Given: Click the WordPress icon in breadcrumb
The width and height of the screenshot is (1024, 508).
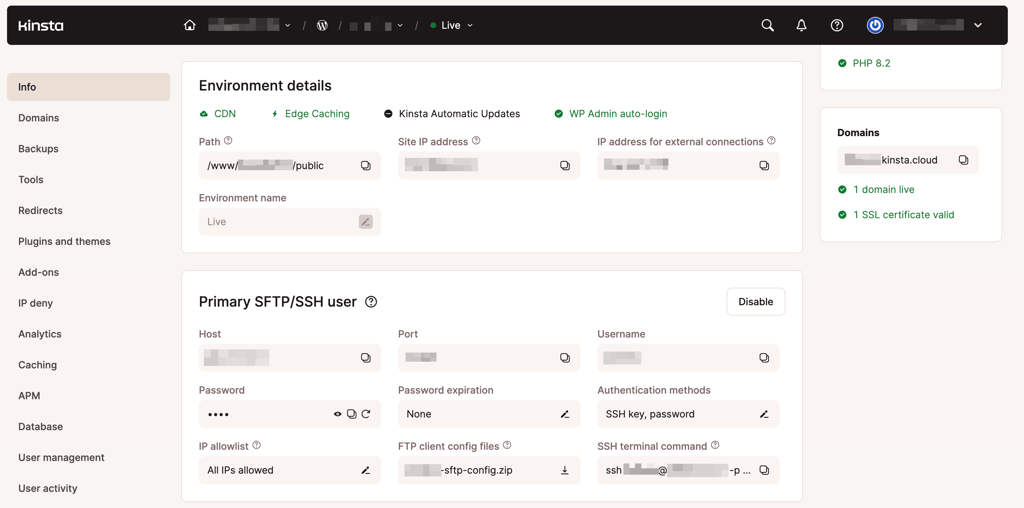Looking at the screenshot, I should coord(322,25).
